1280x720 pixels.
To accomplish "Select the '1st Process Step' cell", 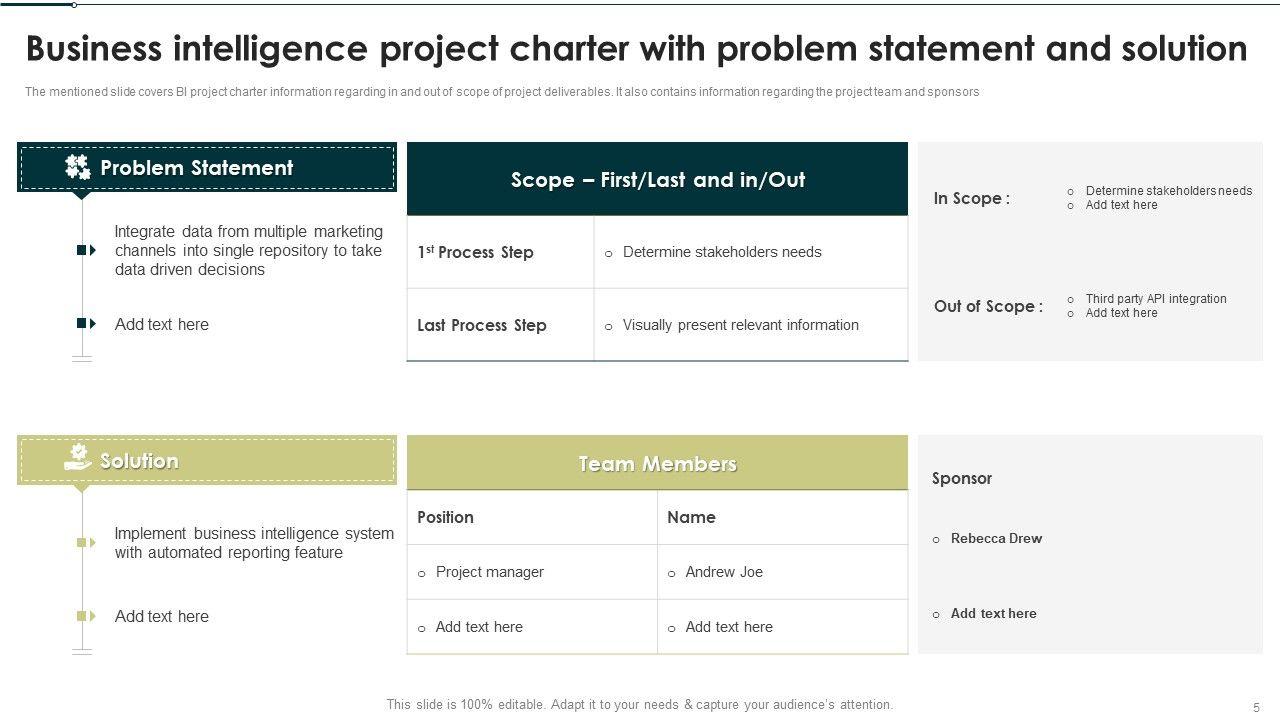I will (476, 253).
